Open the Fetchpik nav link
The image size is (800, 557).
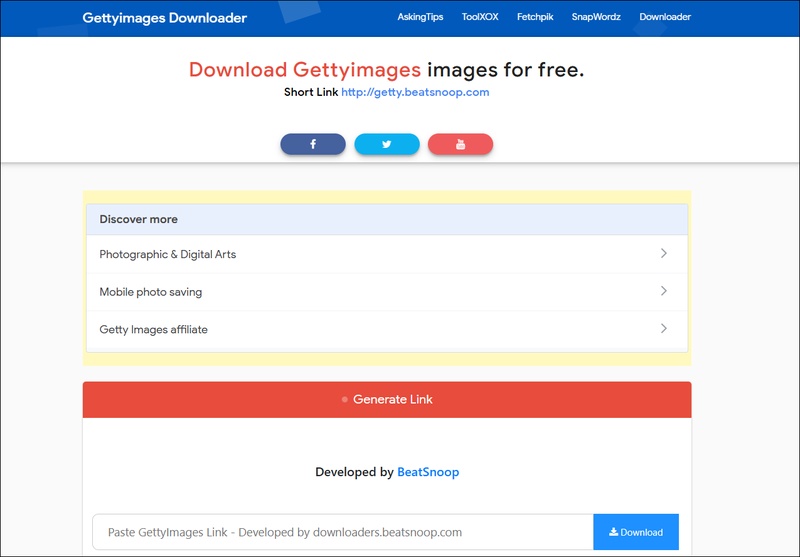(535, 17)
